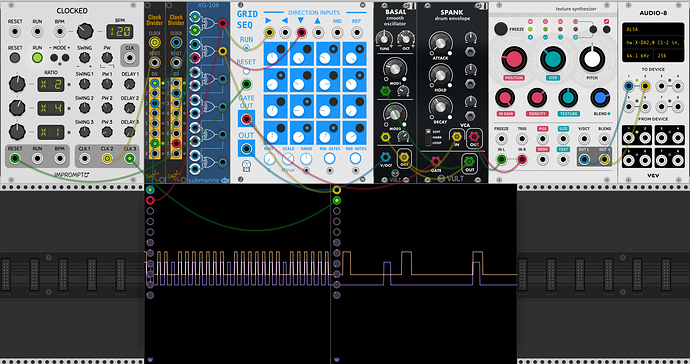Click the CLK 1 output jack on CLOCKED
The width and height of the screenshot is (690, 364).
(x=85, y=159)
